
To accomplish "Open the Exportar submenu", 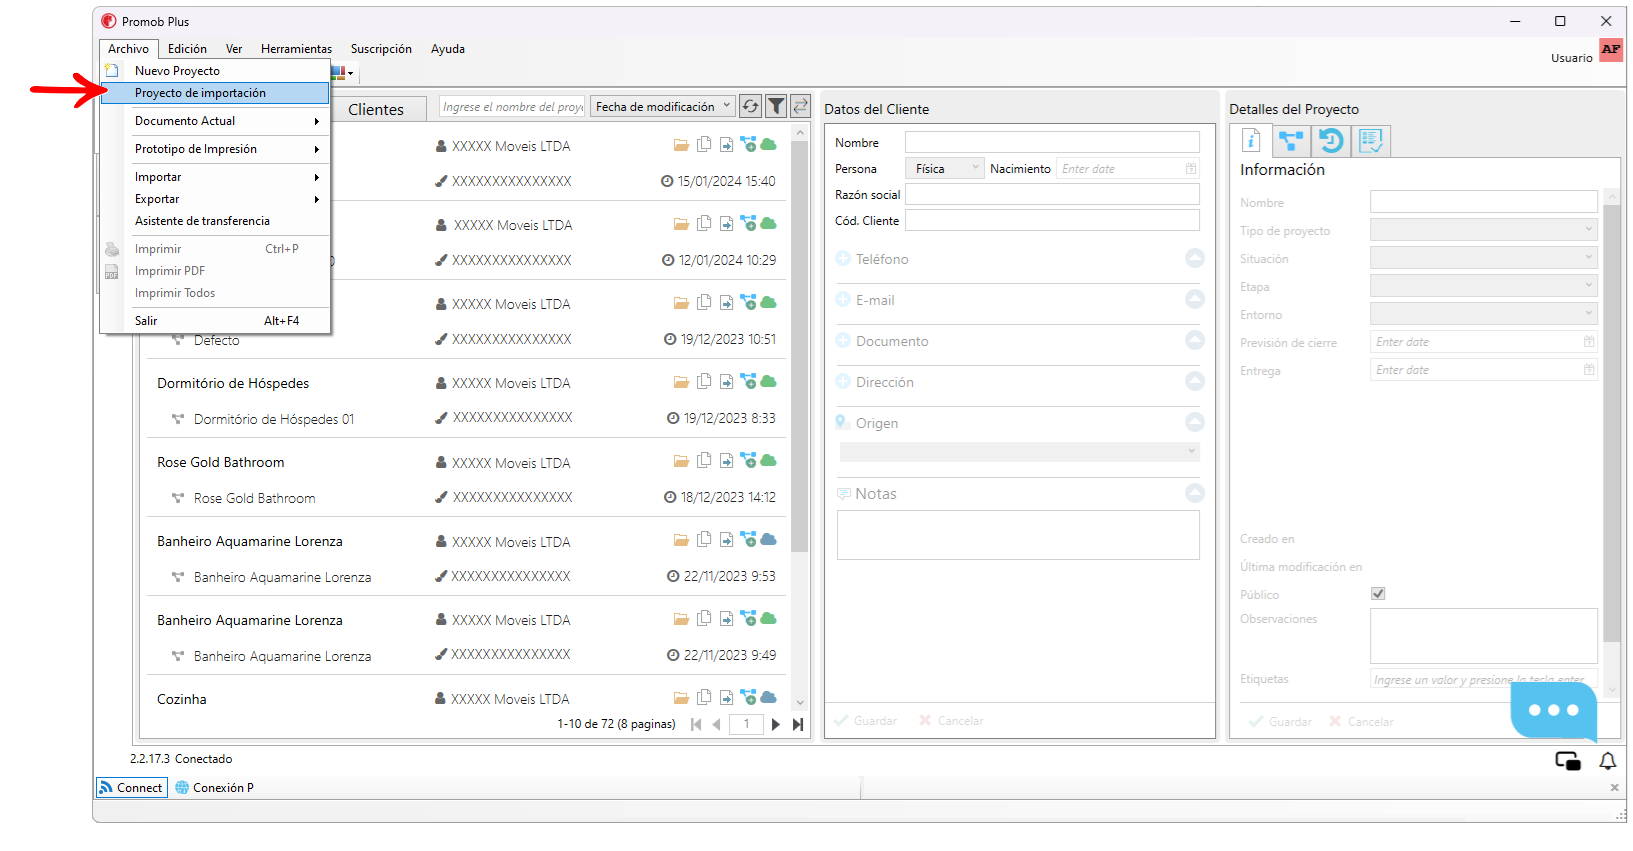I will (215, 199).
